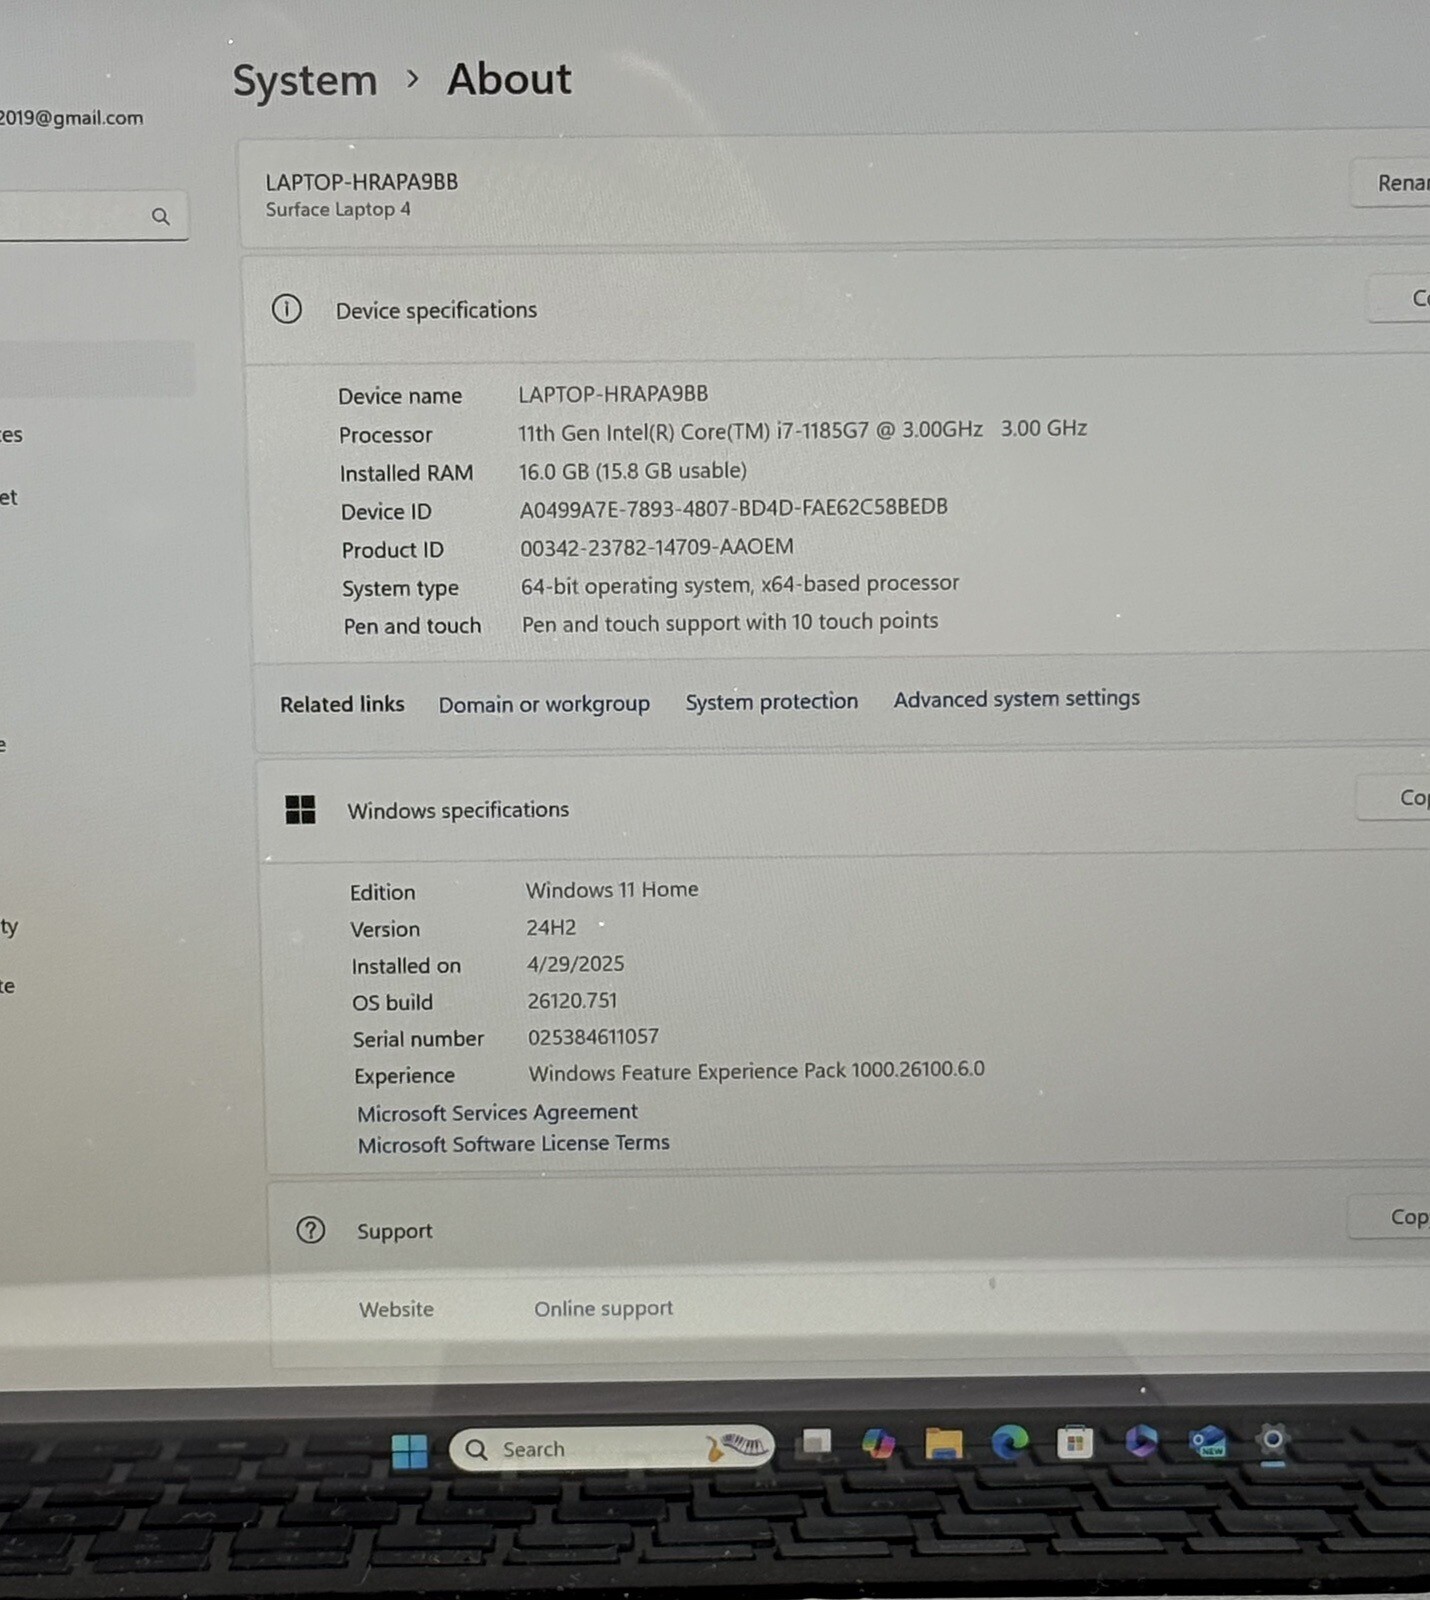The width and height of the screenshot is (1430, 1600).
Task: Open the Windows Start menu
Action: [409, 1450]
